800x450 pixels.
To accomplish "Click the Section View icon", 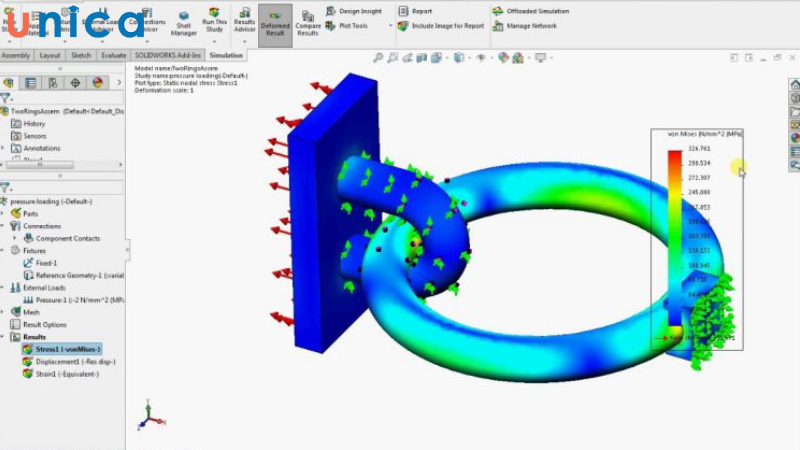I will (421, 58).
